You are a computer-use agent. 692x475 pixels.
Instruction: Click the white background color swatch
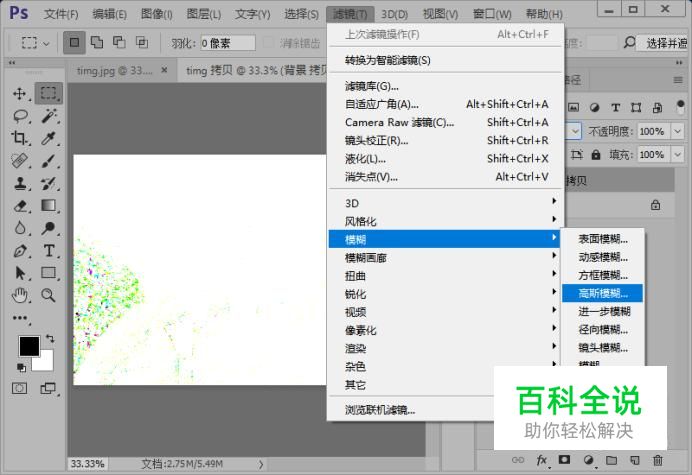pyautogui.click(x=46, y=363)
